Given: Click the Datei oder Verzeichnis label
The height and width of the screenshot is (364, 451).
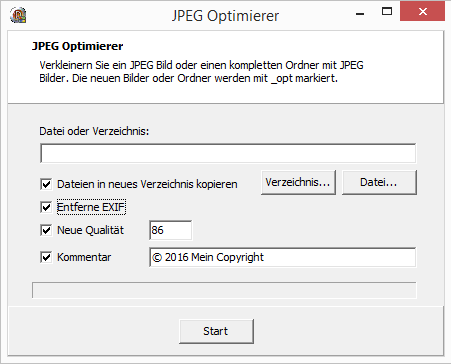Looking at the screenshot, I should (94, 131).
